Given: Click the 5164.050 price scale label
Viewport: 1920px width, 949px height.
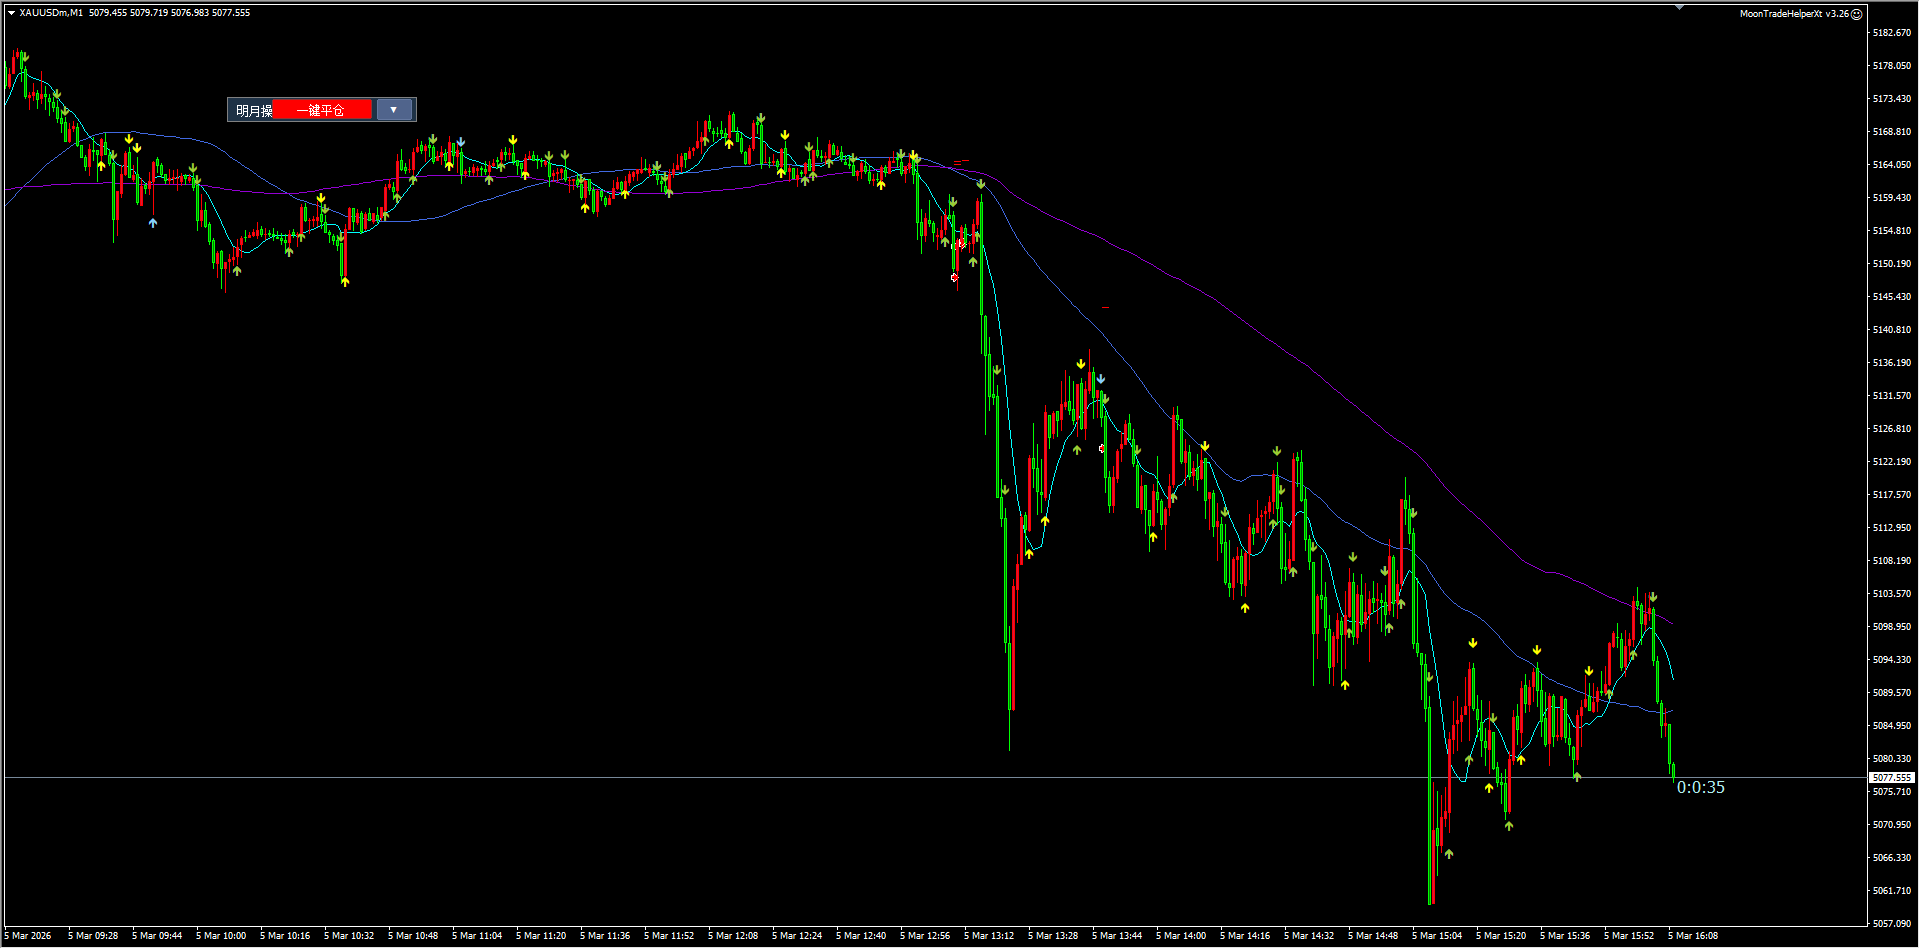Looking at the screenshot, I should [1892, 165].
